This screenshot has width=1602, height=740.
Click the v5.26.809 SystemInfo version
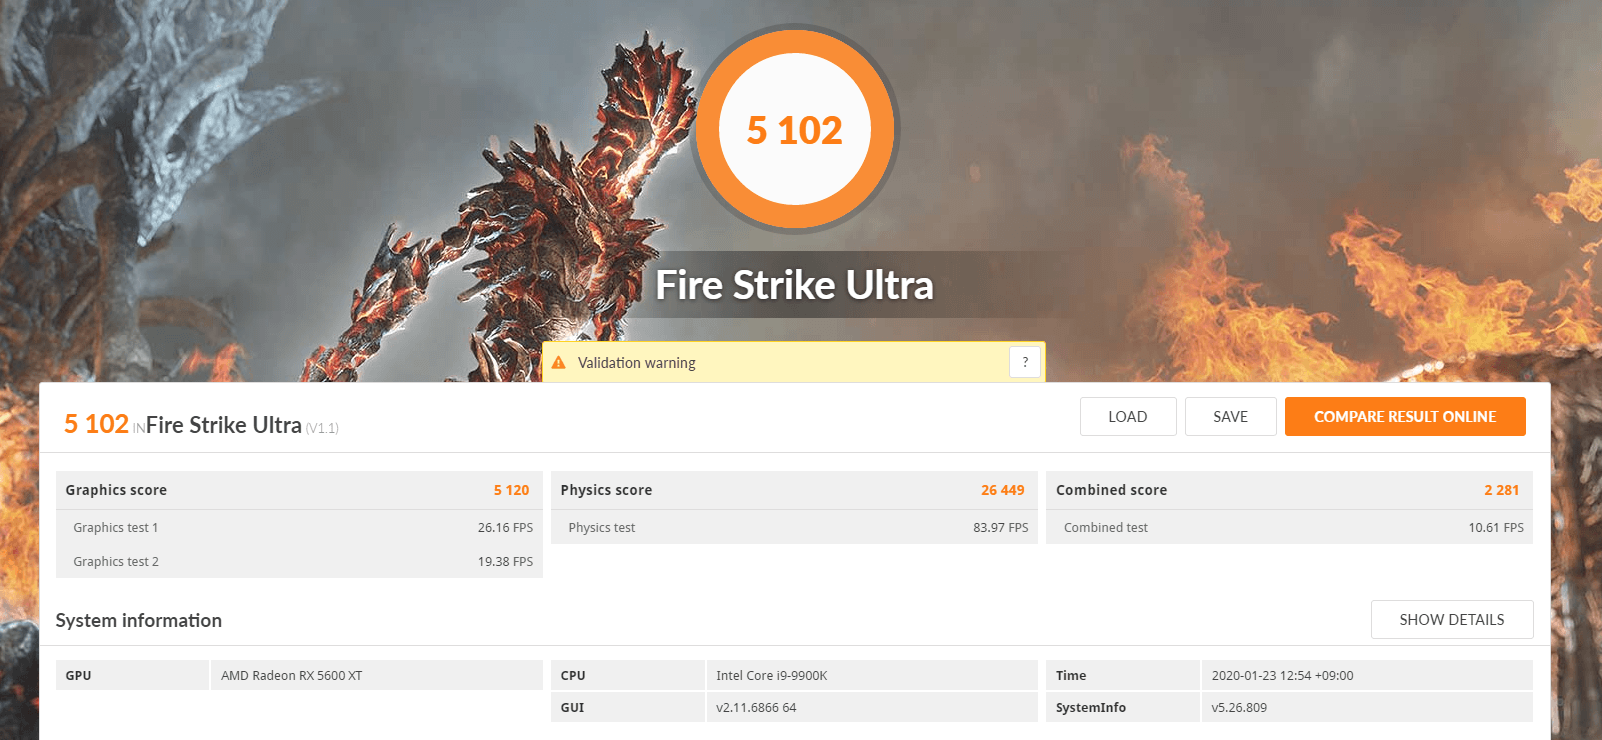pos(1239,708)
